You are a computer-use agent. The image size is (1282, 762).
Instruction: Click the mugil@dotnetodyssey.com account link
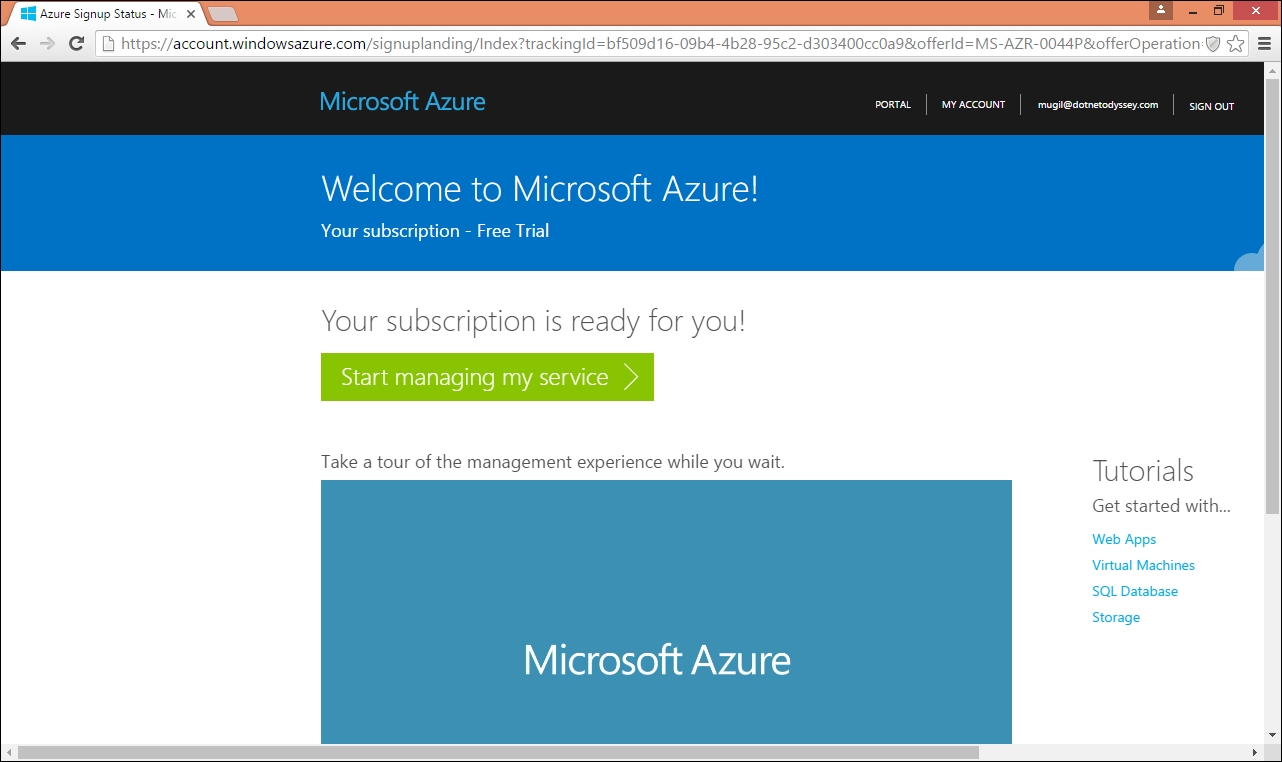1097,104
